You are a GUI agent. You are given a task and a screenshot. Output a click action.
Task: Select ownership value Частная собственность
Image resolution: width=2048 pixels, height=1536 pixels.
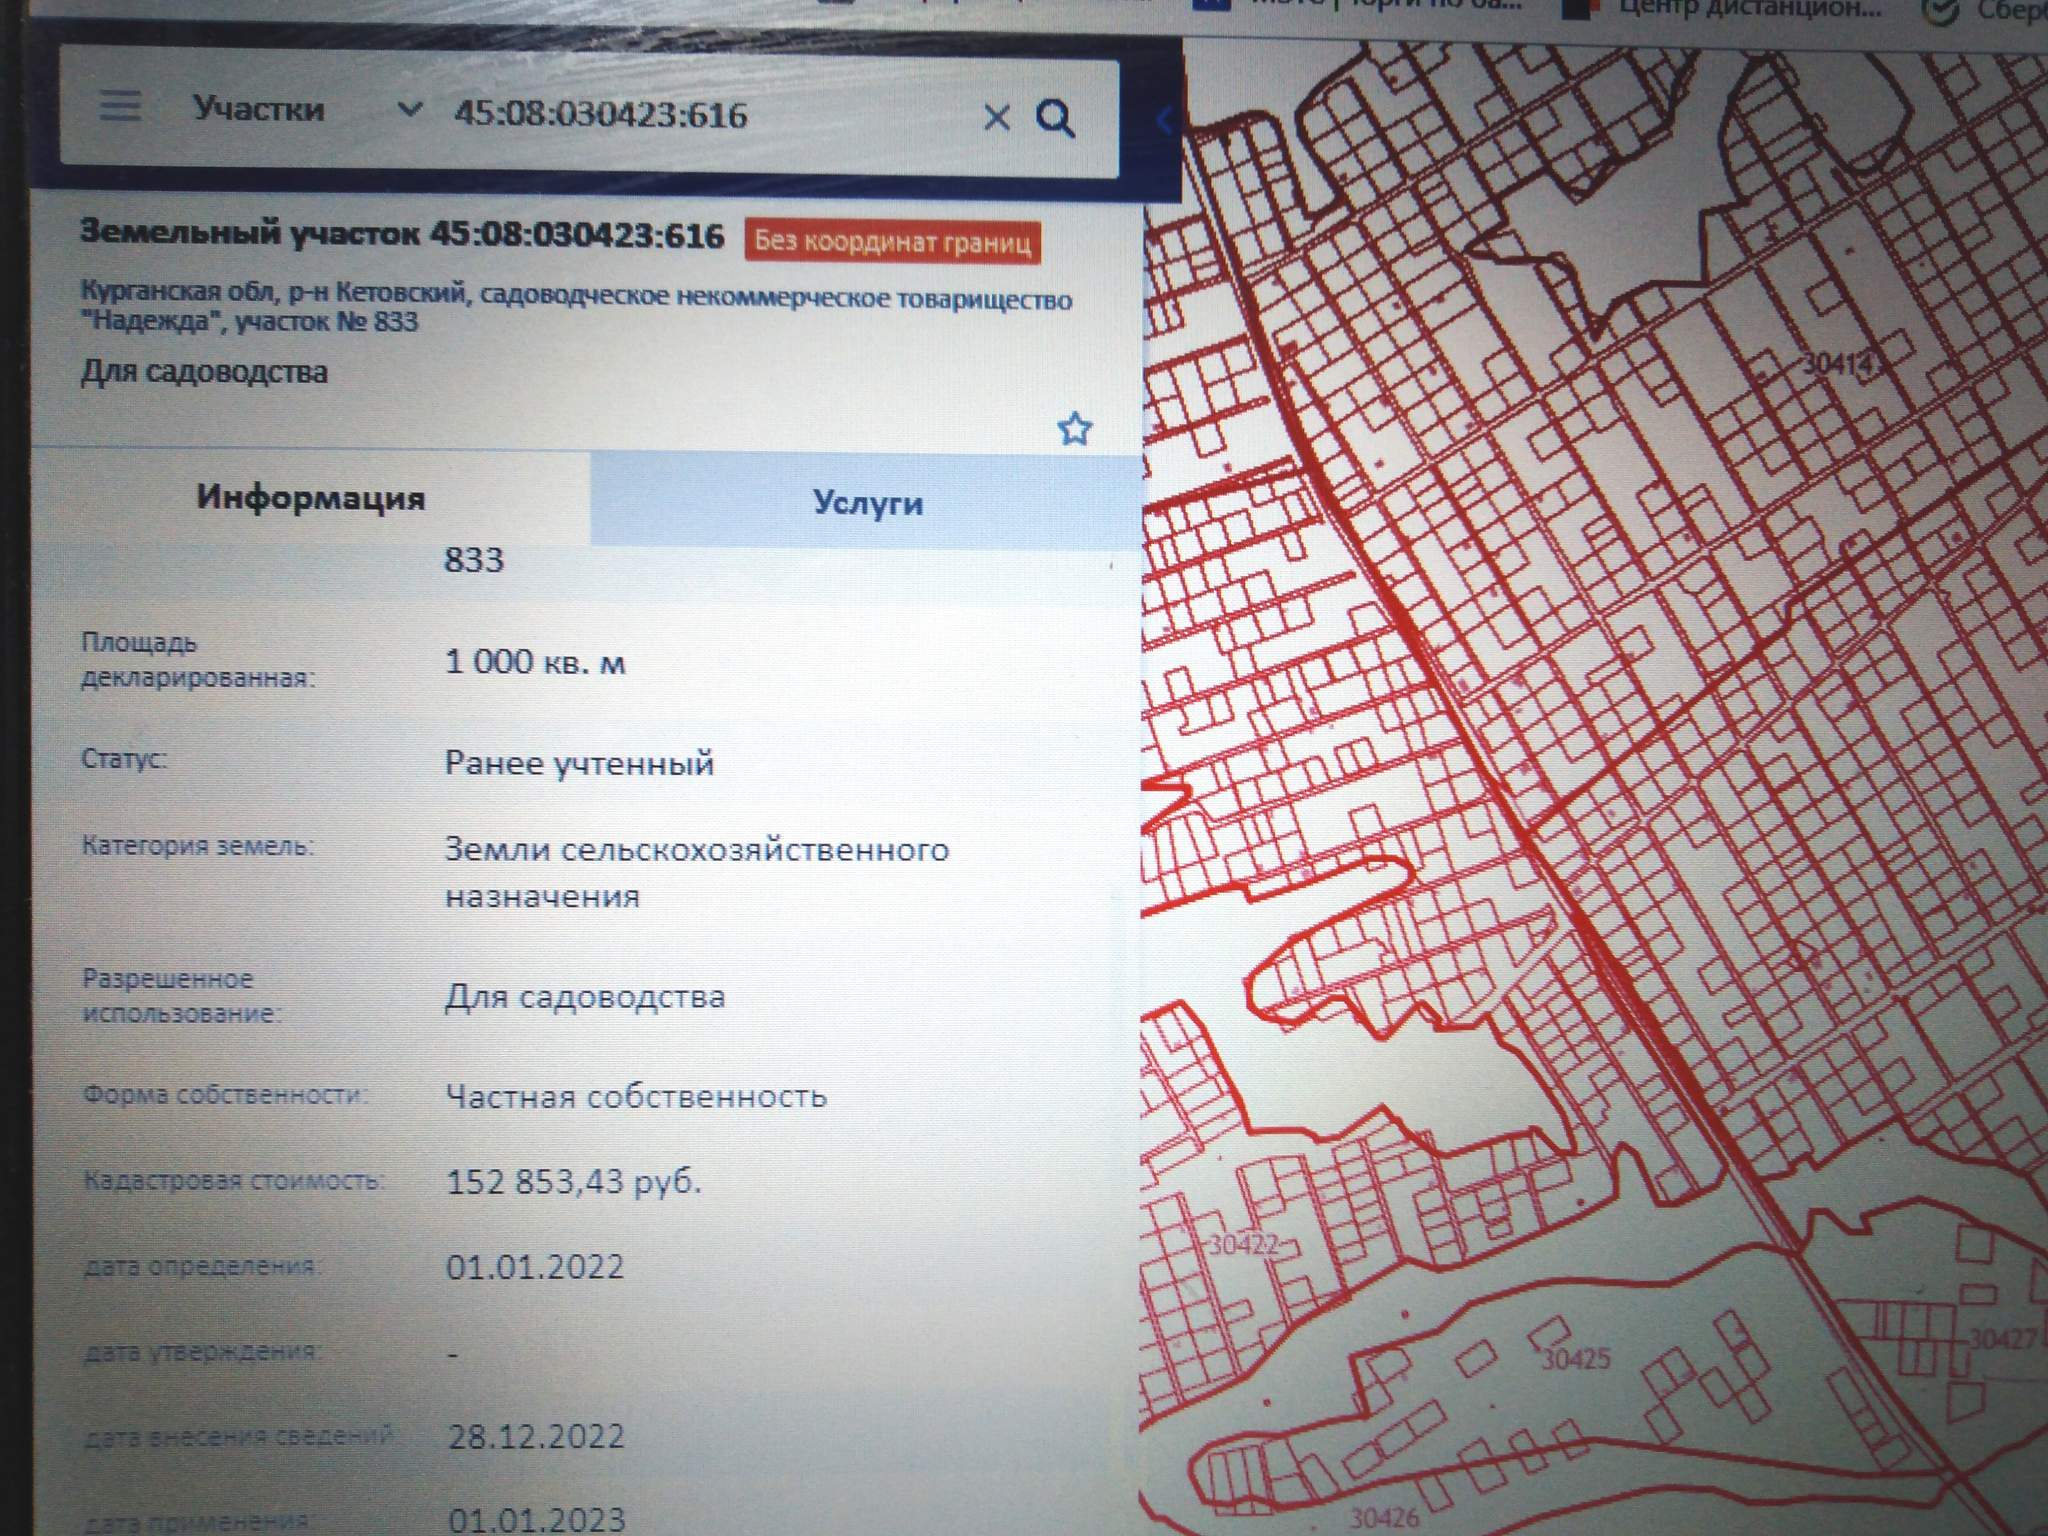click(x=636, y=1097)
